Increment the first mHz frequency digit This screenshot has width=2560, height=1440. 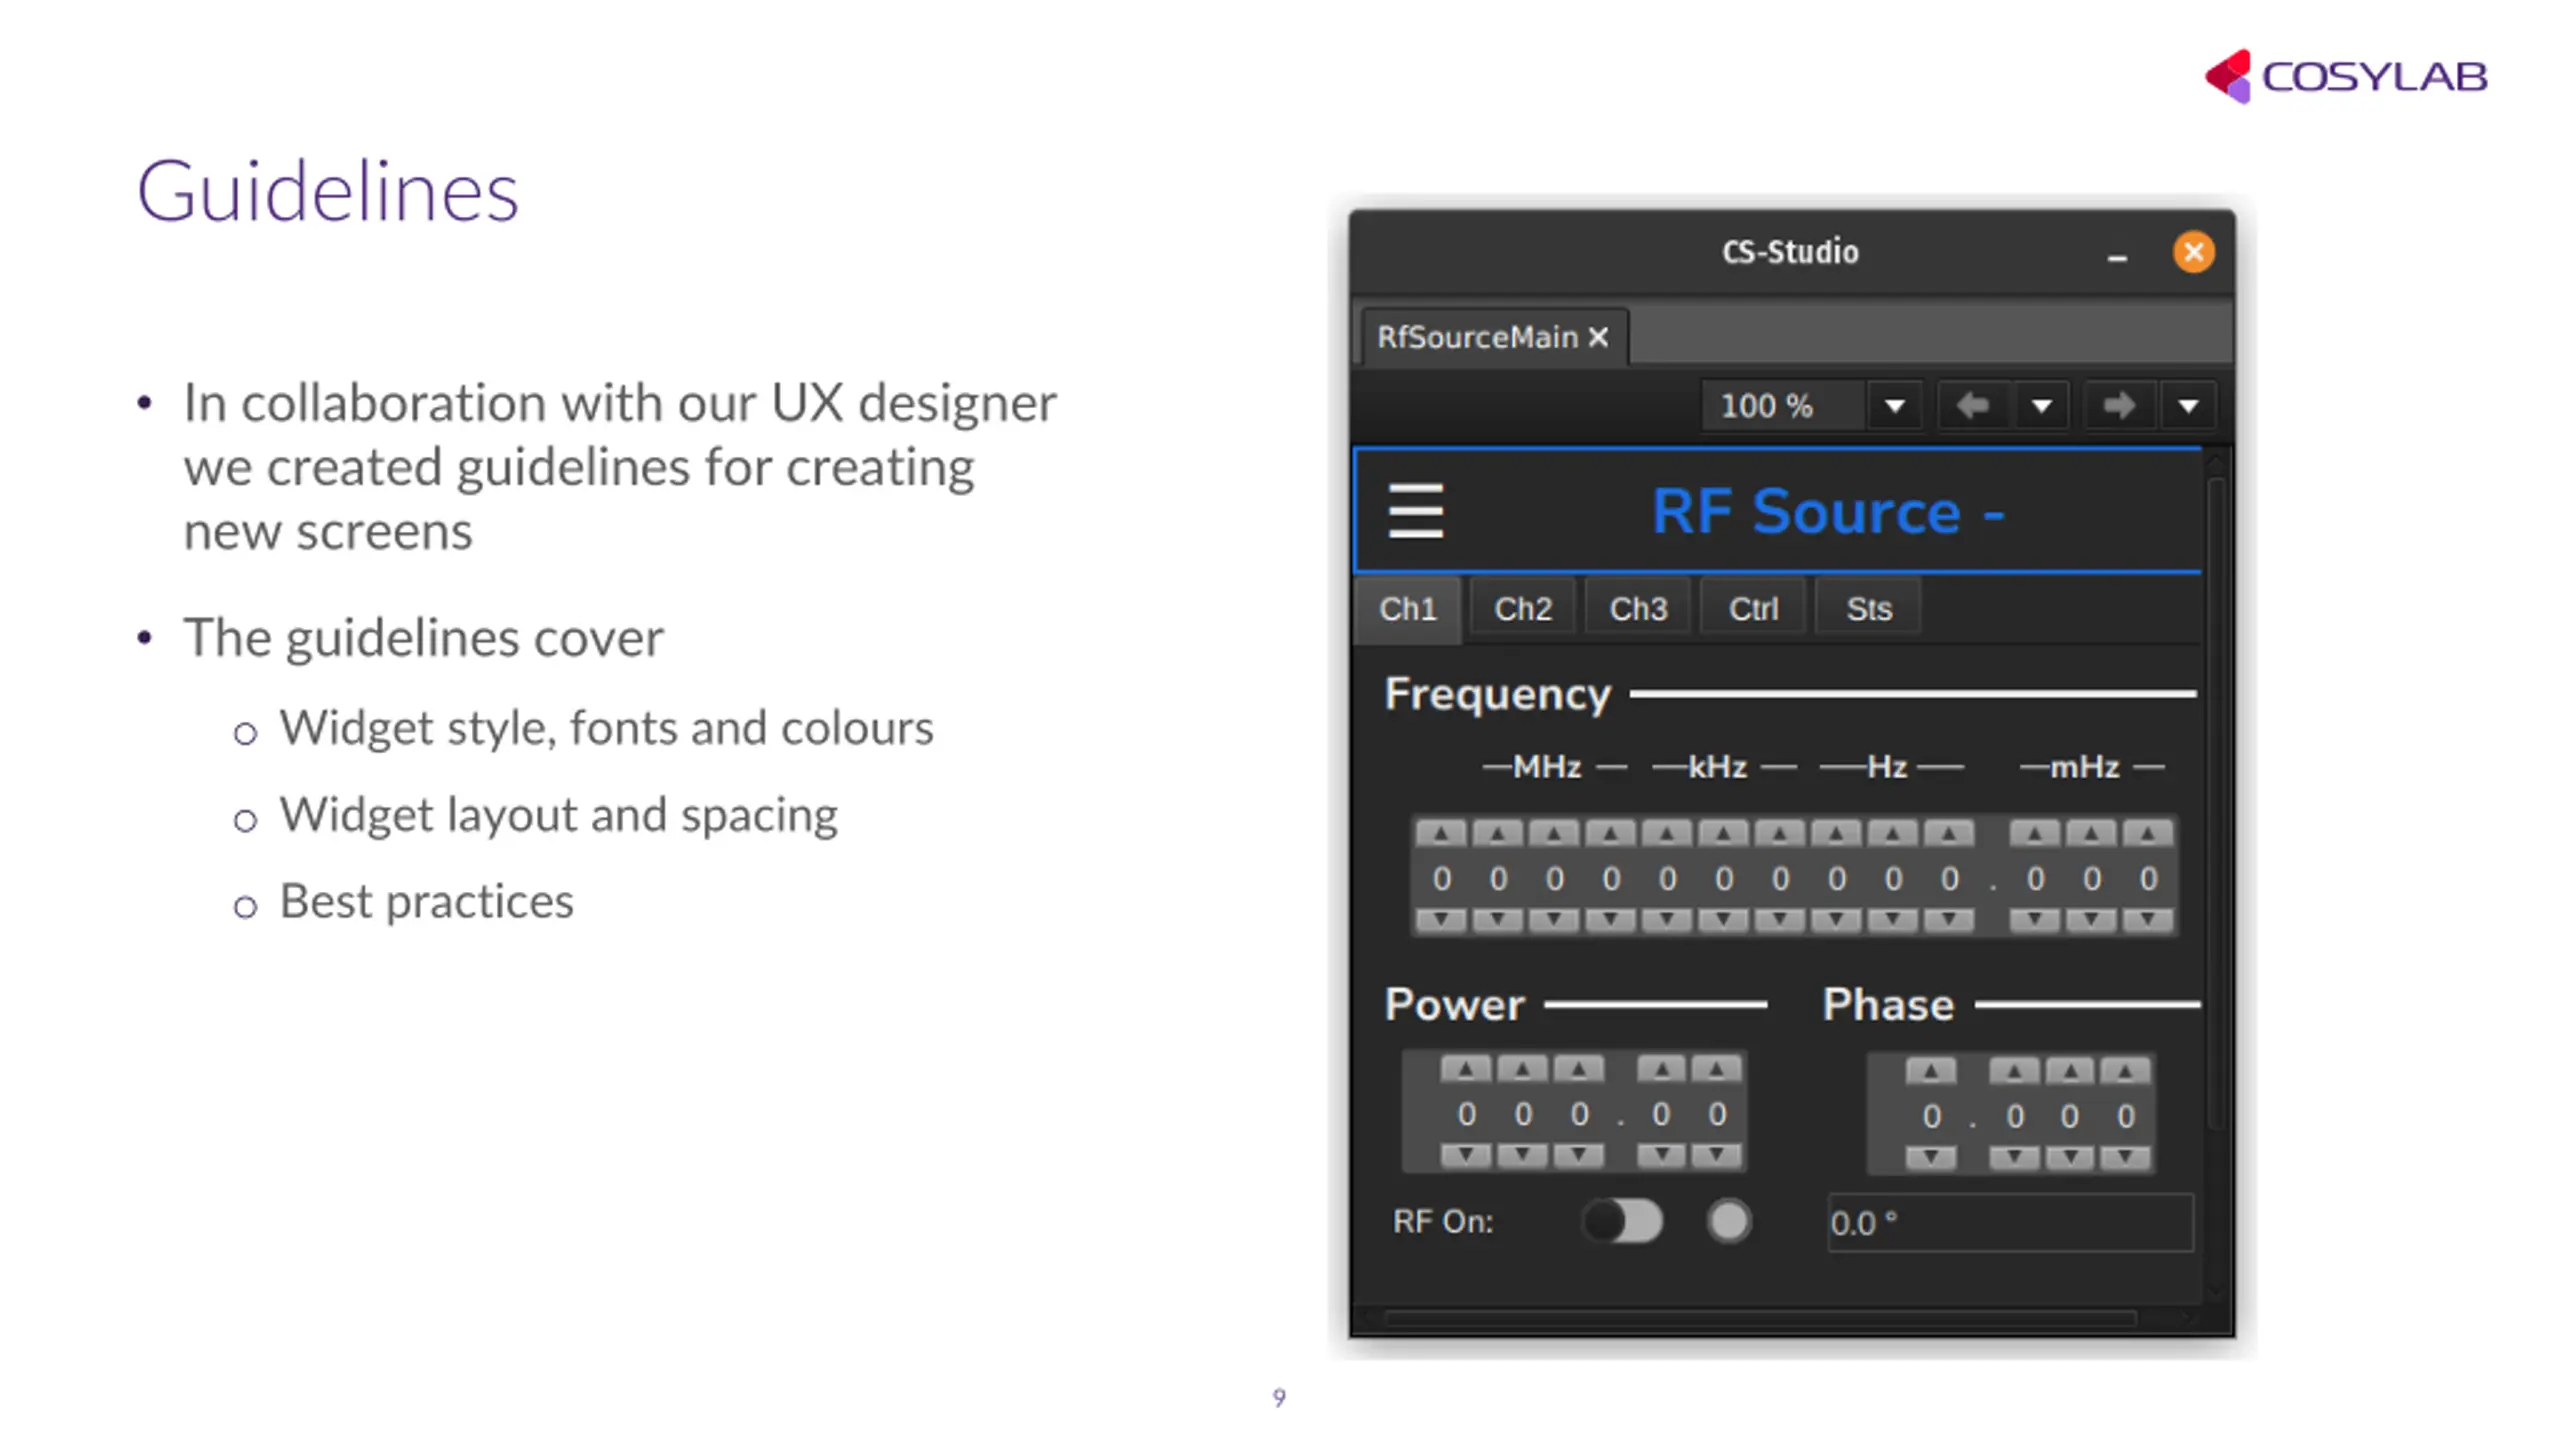(2034, 833)
